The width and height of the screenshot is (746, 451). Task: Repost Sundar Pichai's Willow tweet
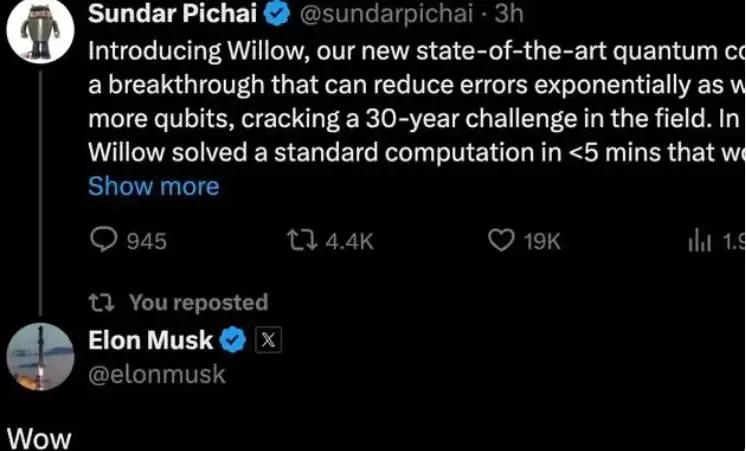point(298,241)
